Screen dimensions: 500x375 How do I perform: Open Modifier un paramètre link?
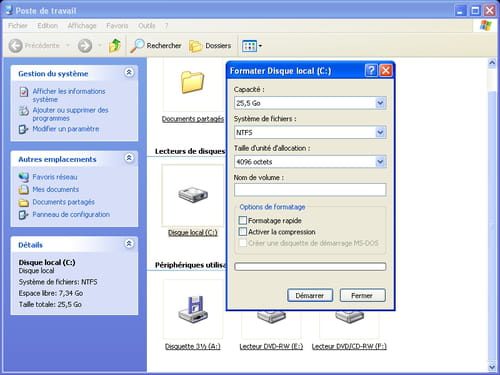click(66, 129)
